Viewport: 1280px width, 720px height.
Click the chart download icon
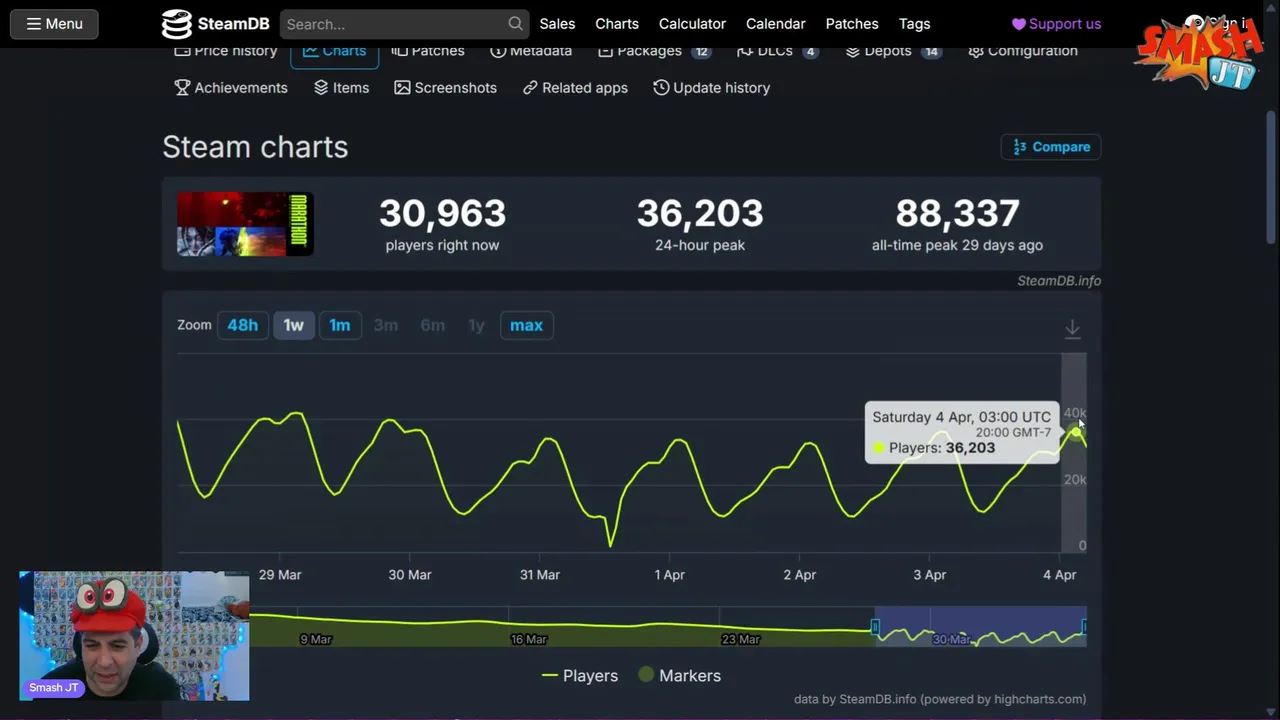tap(1072, 329)
